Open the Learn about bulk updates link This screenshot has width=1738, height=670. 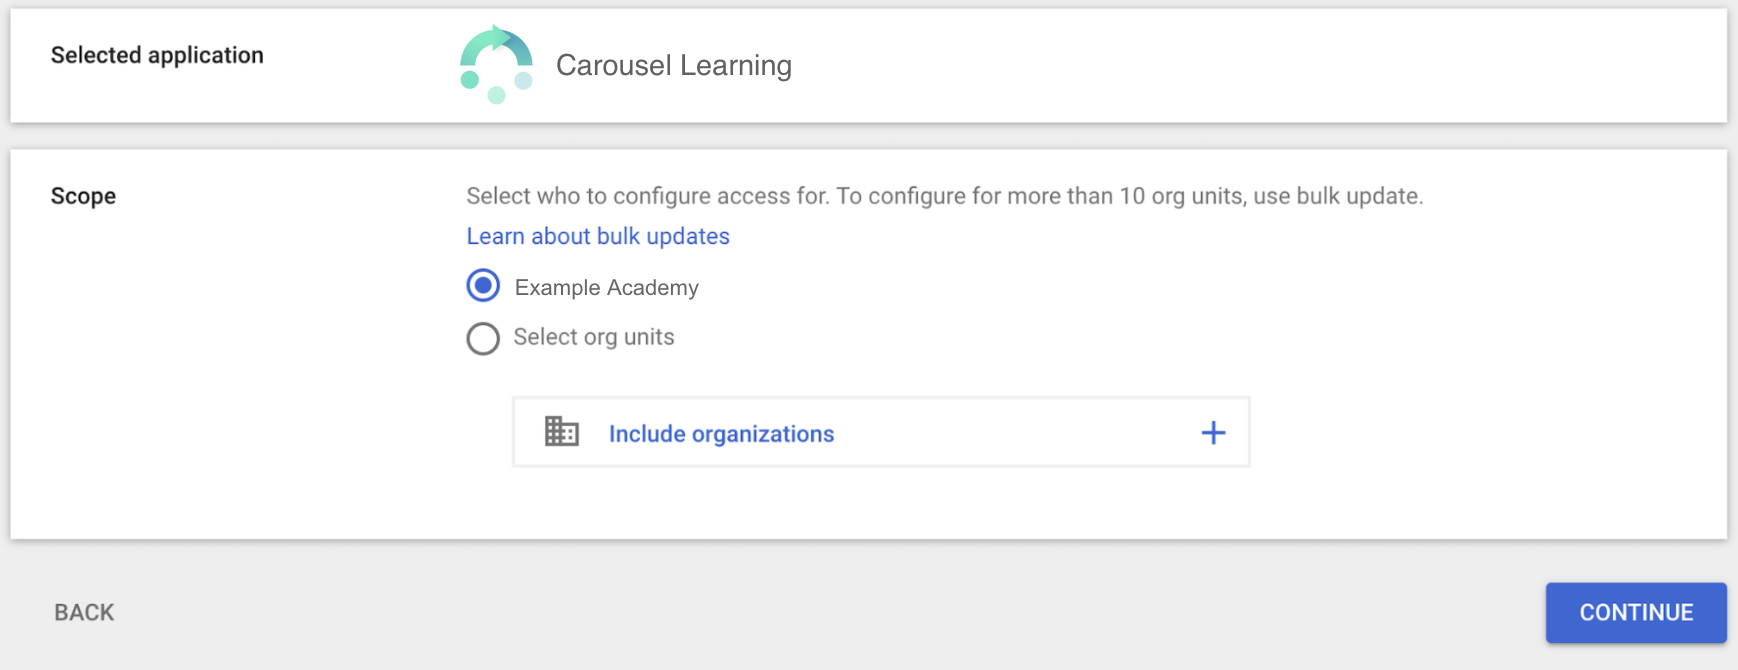pyautogui.click(x=598, y=237)
